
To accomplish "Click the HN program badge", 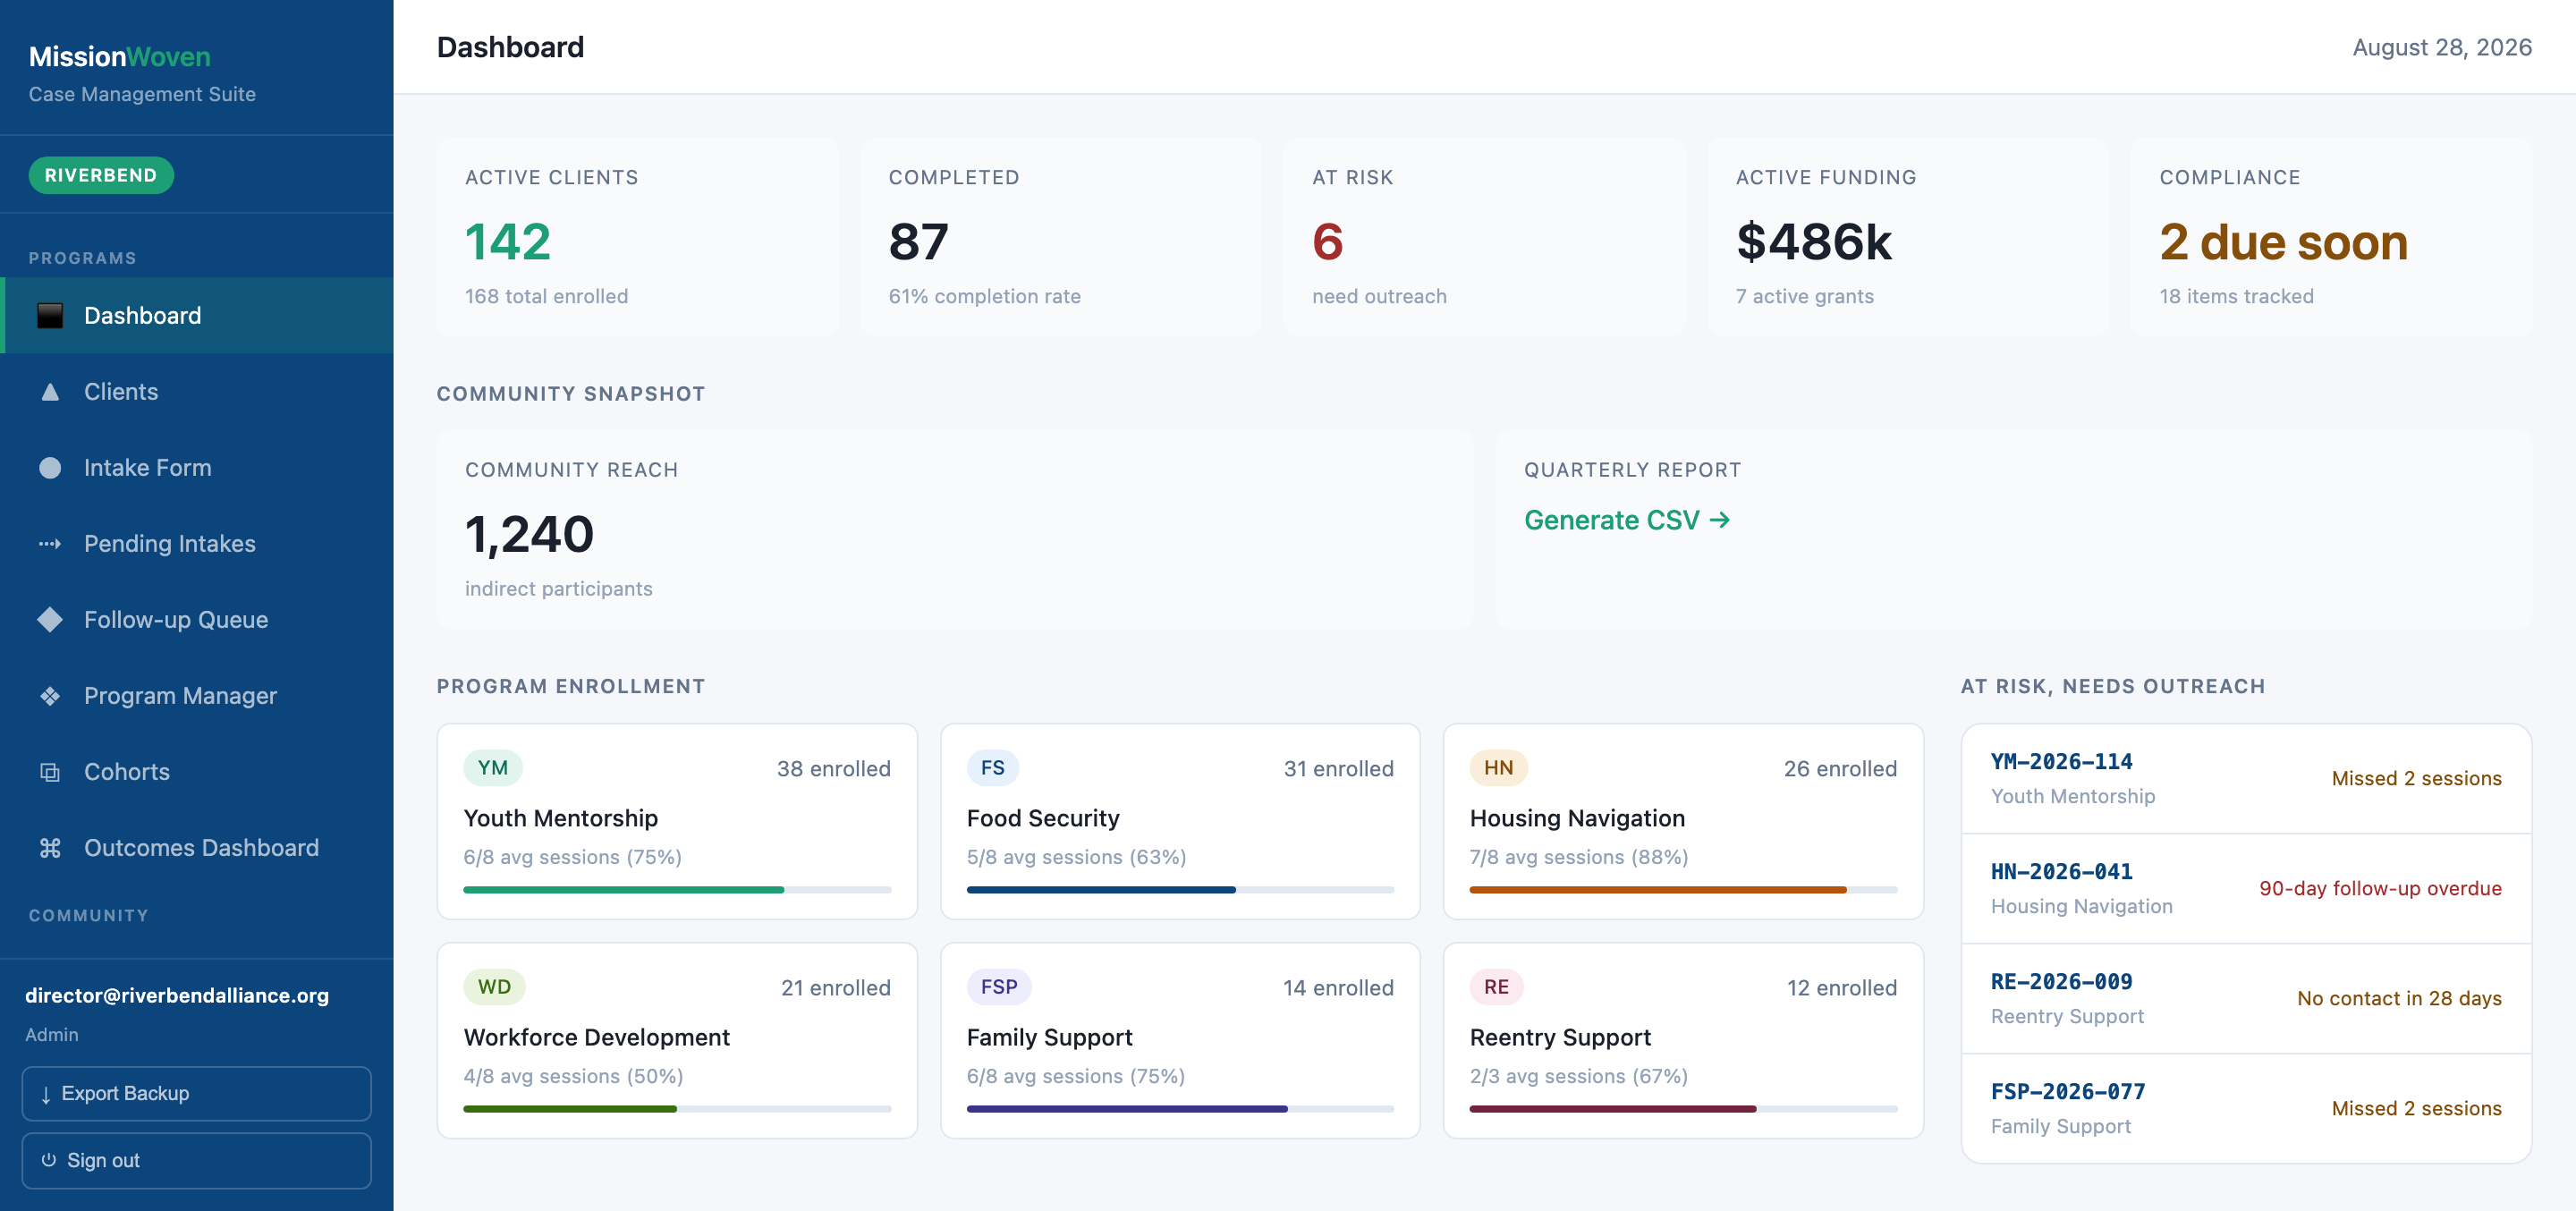I will (x=1498, y=767).
